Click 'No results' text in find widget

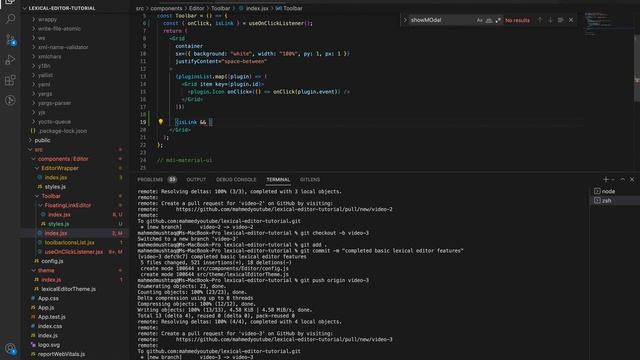517,20
